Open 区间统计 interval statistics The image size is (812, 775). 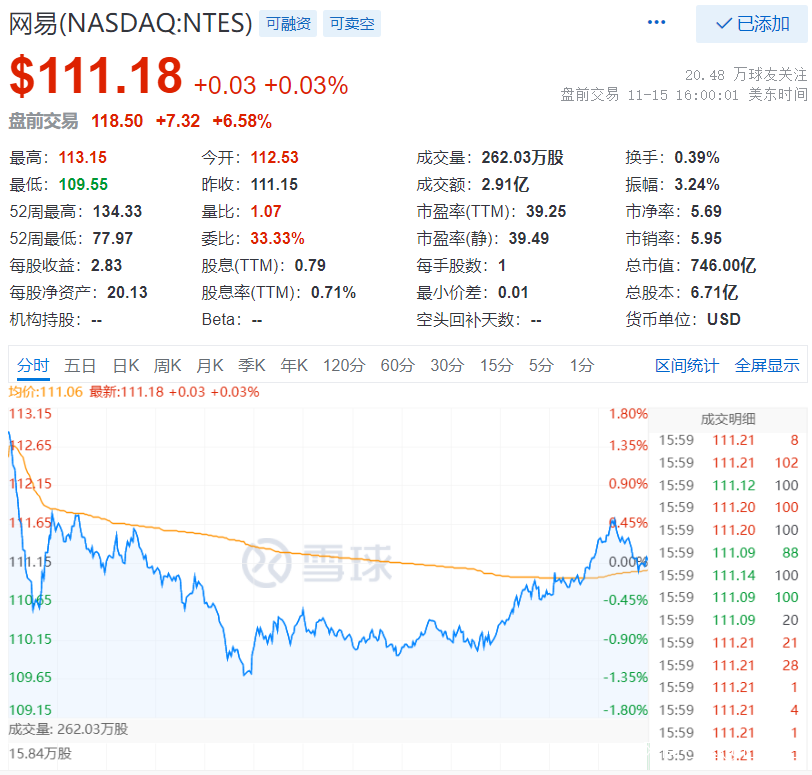pos(687,365)
